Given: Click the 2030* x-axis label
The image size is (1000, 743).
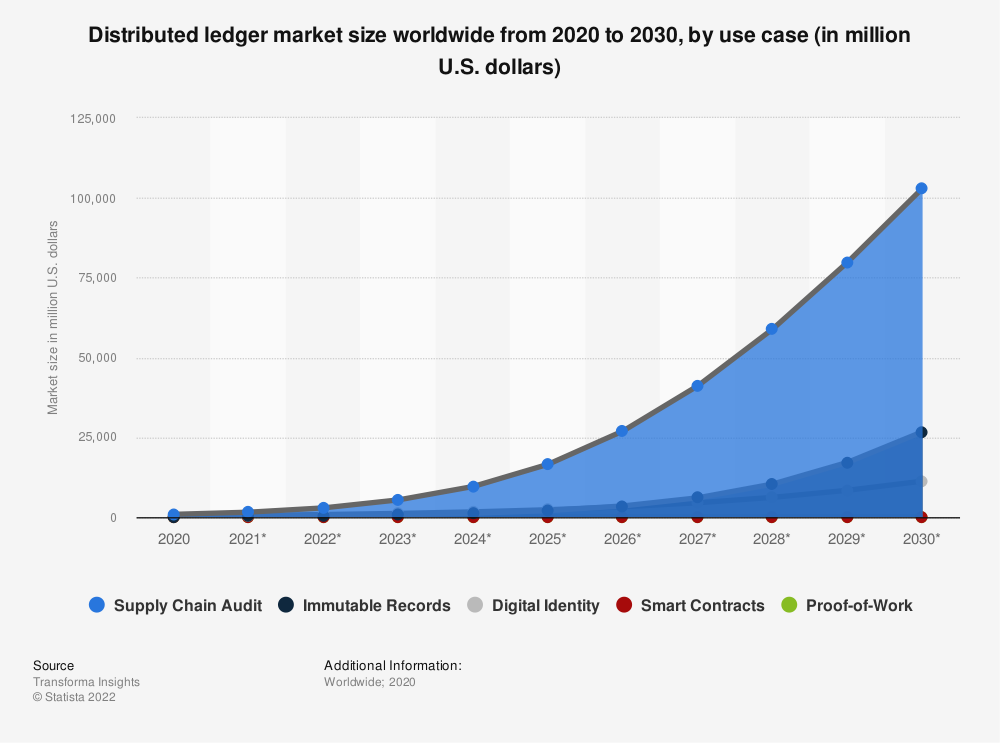Looking at the screenshot, I should pyautogui.click(x=920, y=538).
